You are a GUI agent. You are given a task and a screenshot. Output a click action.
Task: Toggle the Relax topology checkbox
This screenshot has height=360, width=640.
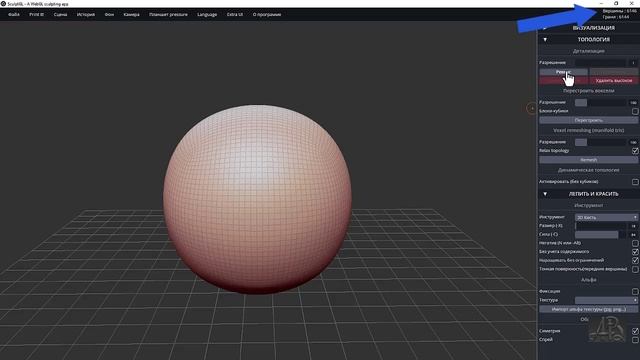pyautogui.click(x=635, y=151)
